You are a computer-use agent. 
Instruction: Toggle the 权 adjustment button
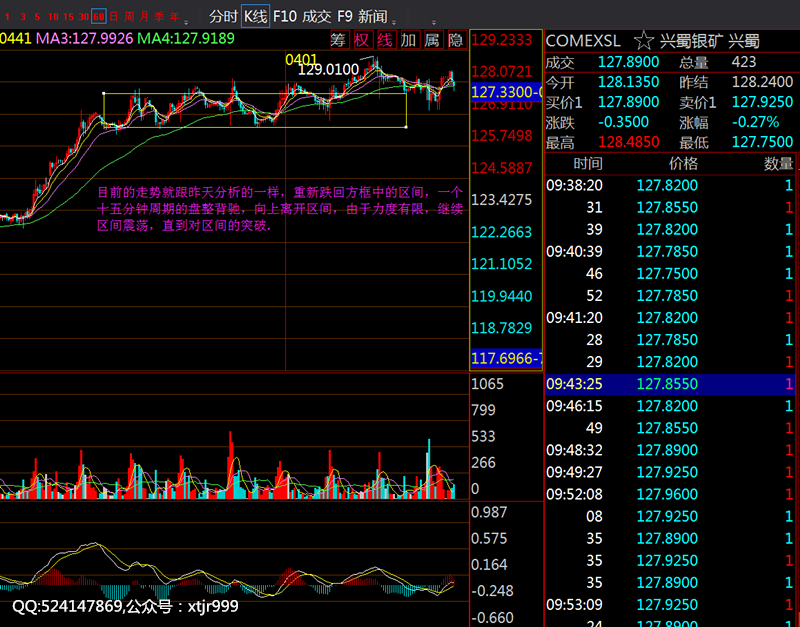362,40
